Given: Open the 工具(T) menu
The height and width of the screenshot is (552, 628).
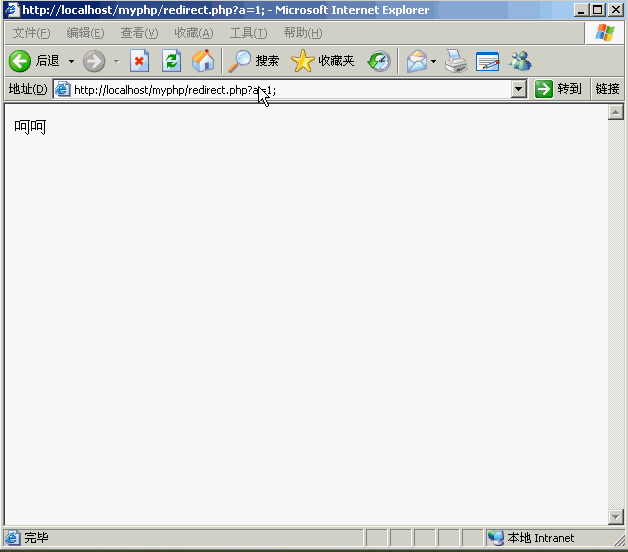Looking at the screenshot, I should click(x=248, y=33).
